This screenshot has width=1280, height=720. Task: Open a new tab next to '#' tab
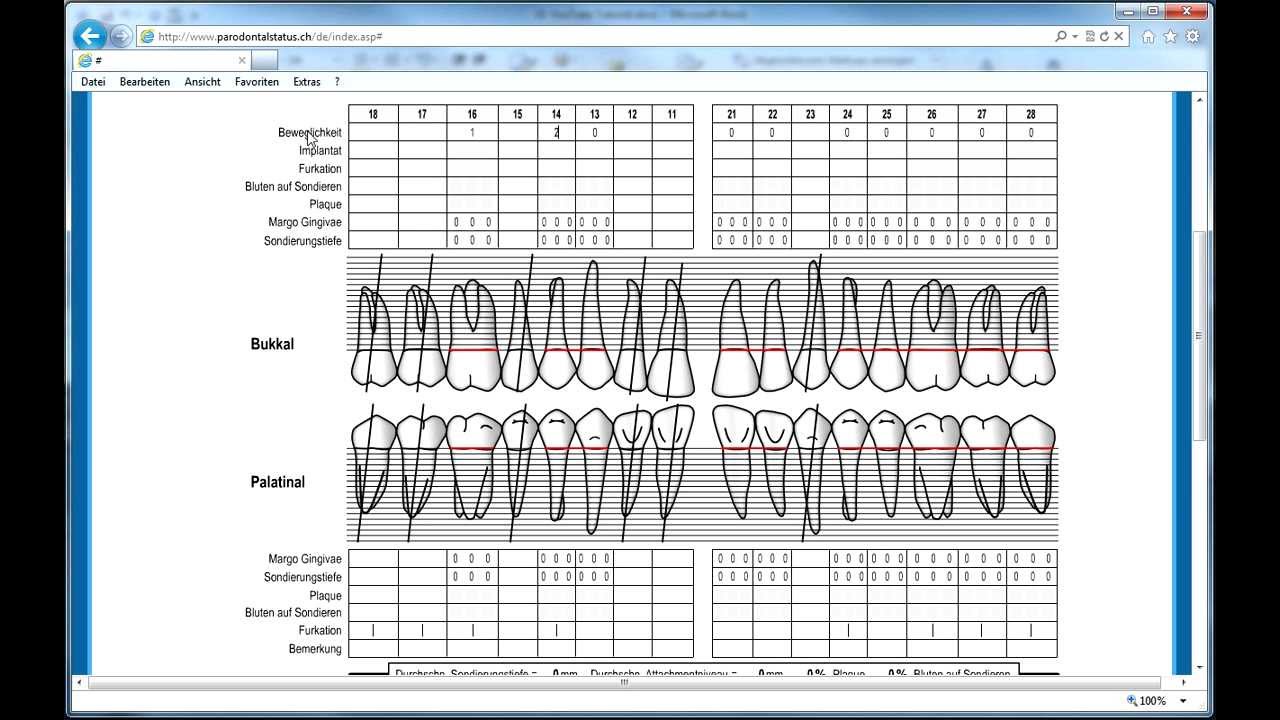[265, 60]
